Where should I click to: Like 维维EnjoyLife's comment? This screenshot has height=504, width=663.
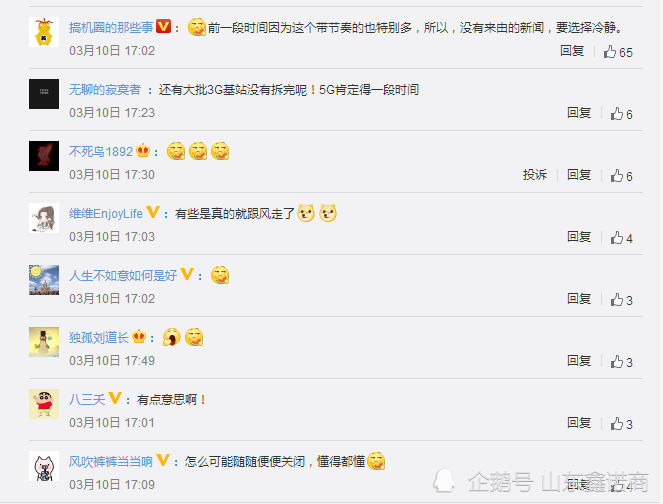click(621, 238)
